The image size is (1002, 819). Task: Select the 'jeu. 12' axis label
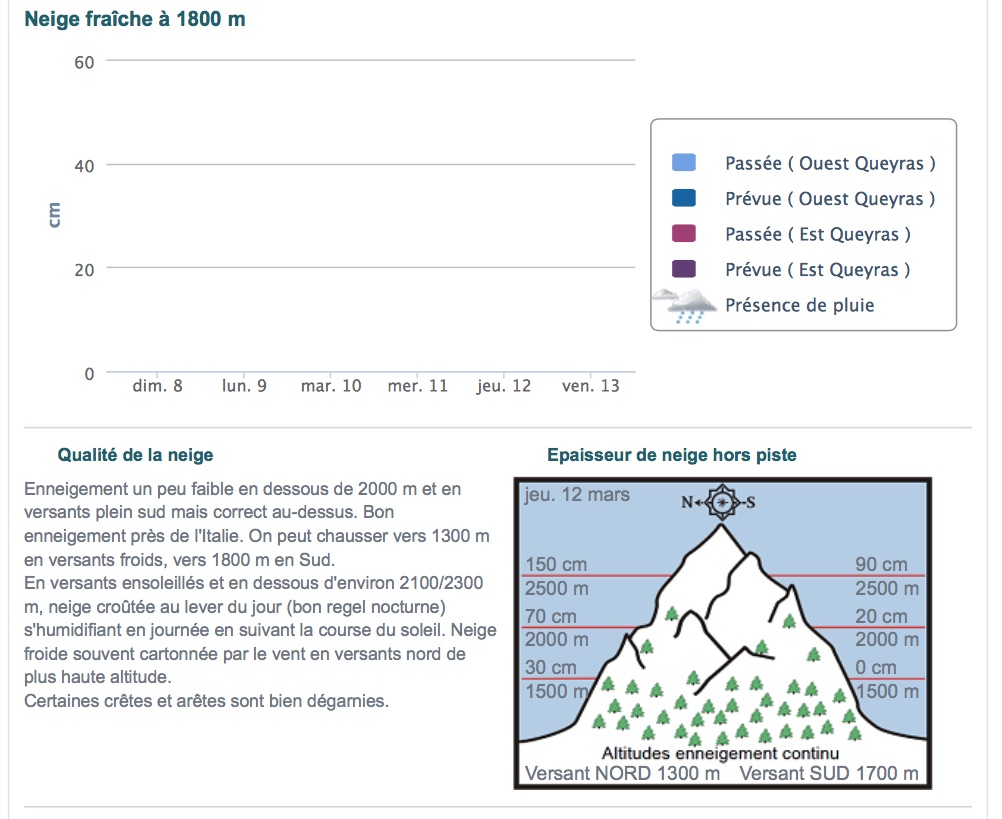504,386
